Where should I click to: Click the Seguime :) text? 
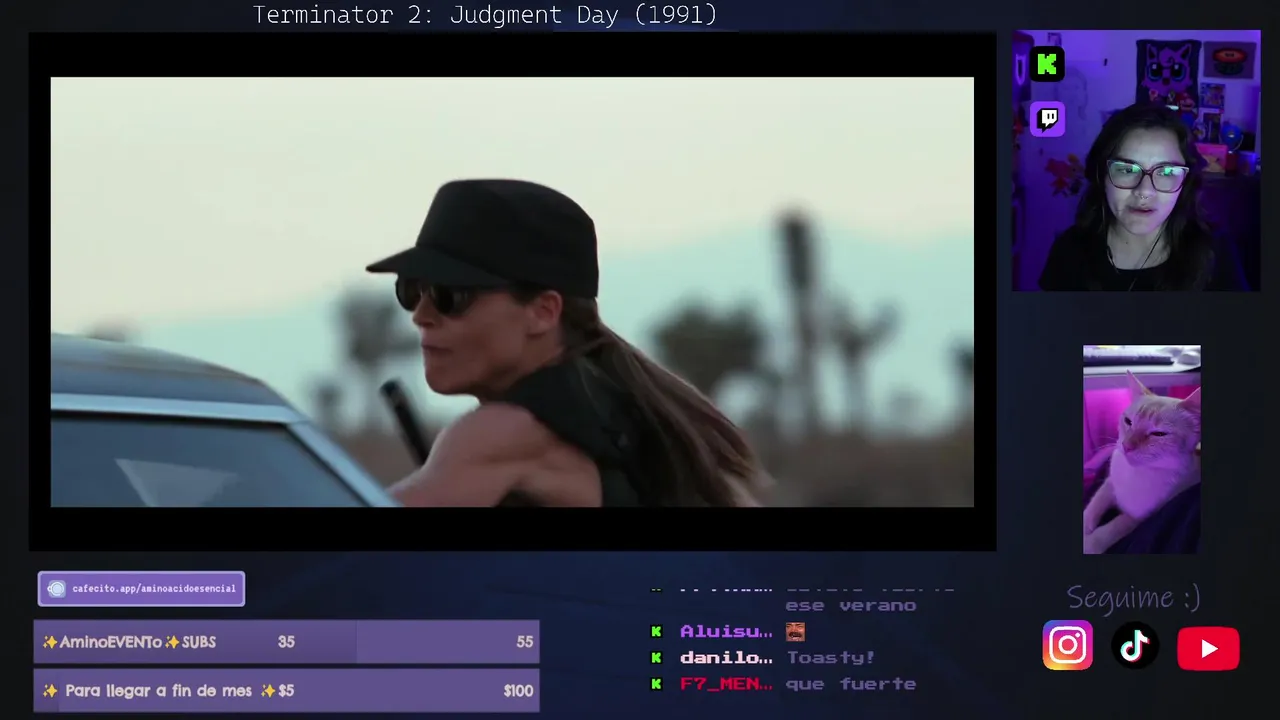pyautogui.click(x=1133, y=598)
